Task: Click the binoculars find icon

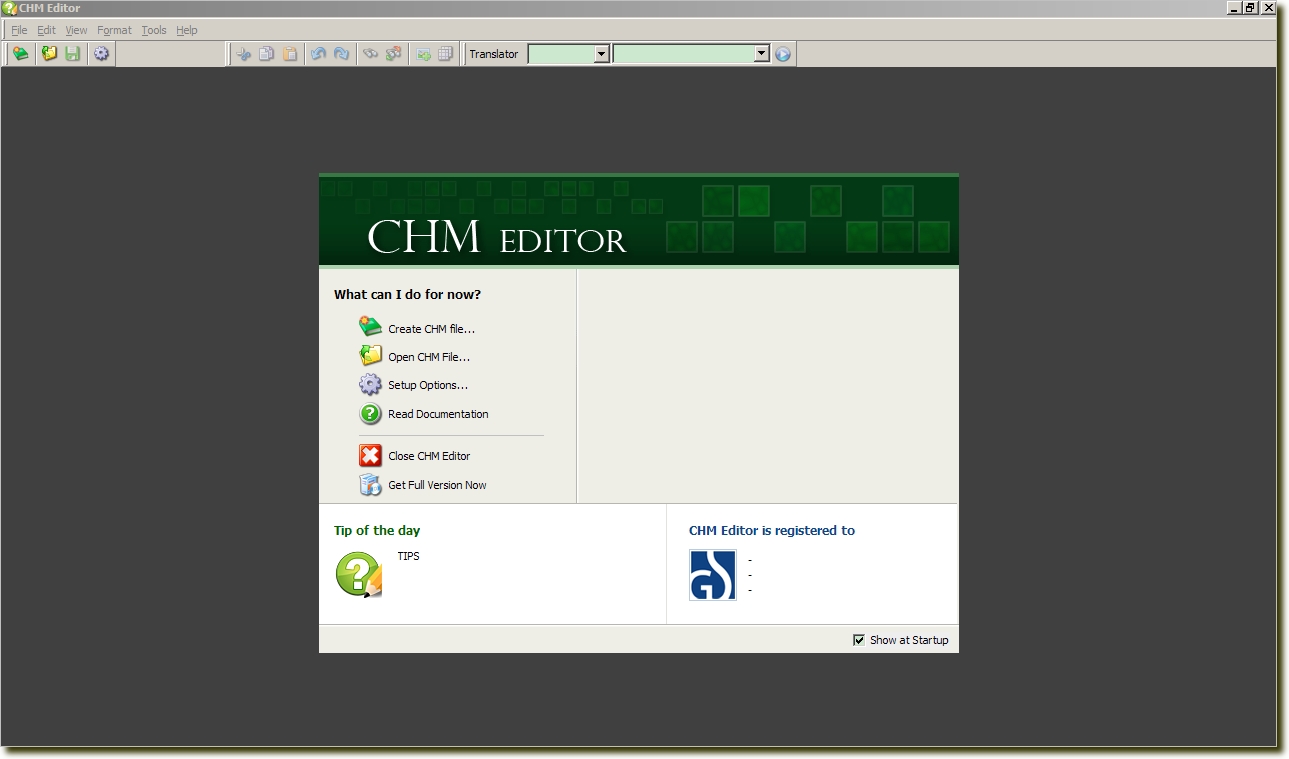Action: (x=370, y=54)
